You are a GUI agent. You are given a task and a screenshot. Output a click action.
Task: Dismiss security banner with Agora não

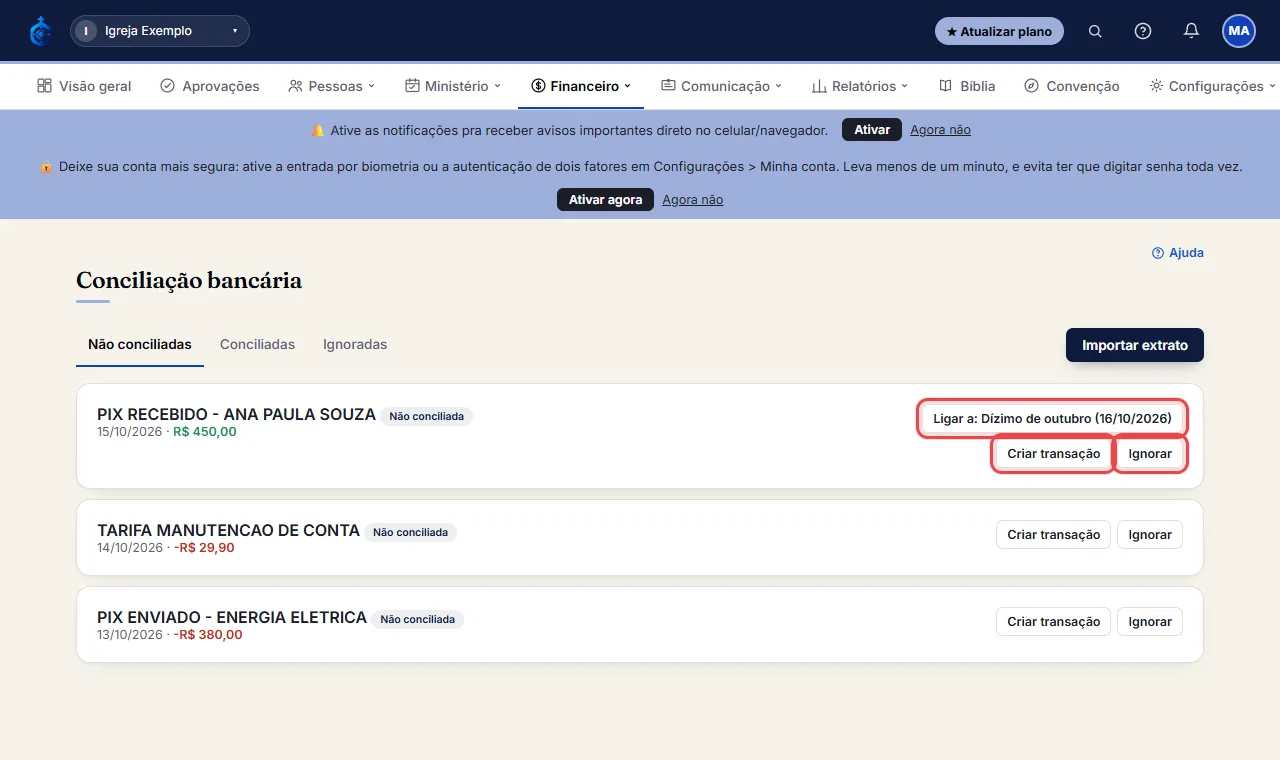[692, 200]
